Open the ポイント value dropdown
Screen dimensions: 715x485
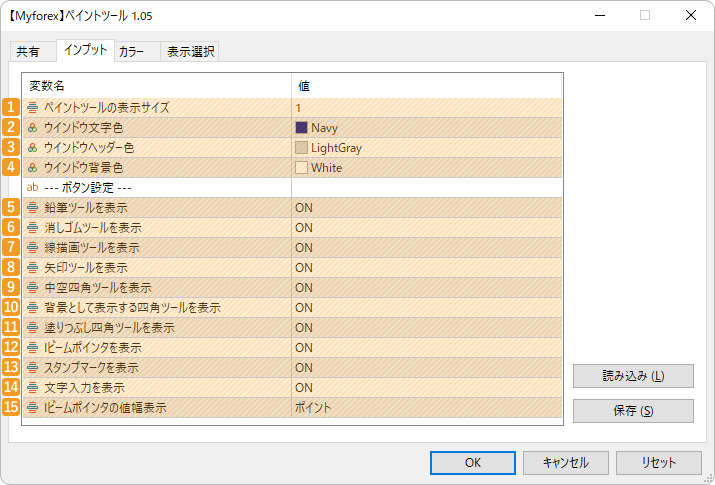coord(427,408)
